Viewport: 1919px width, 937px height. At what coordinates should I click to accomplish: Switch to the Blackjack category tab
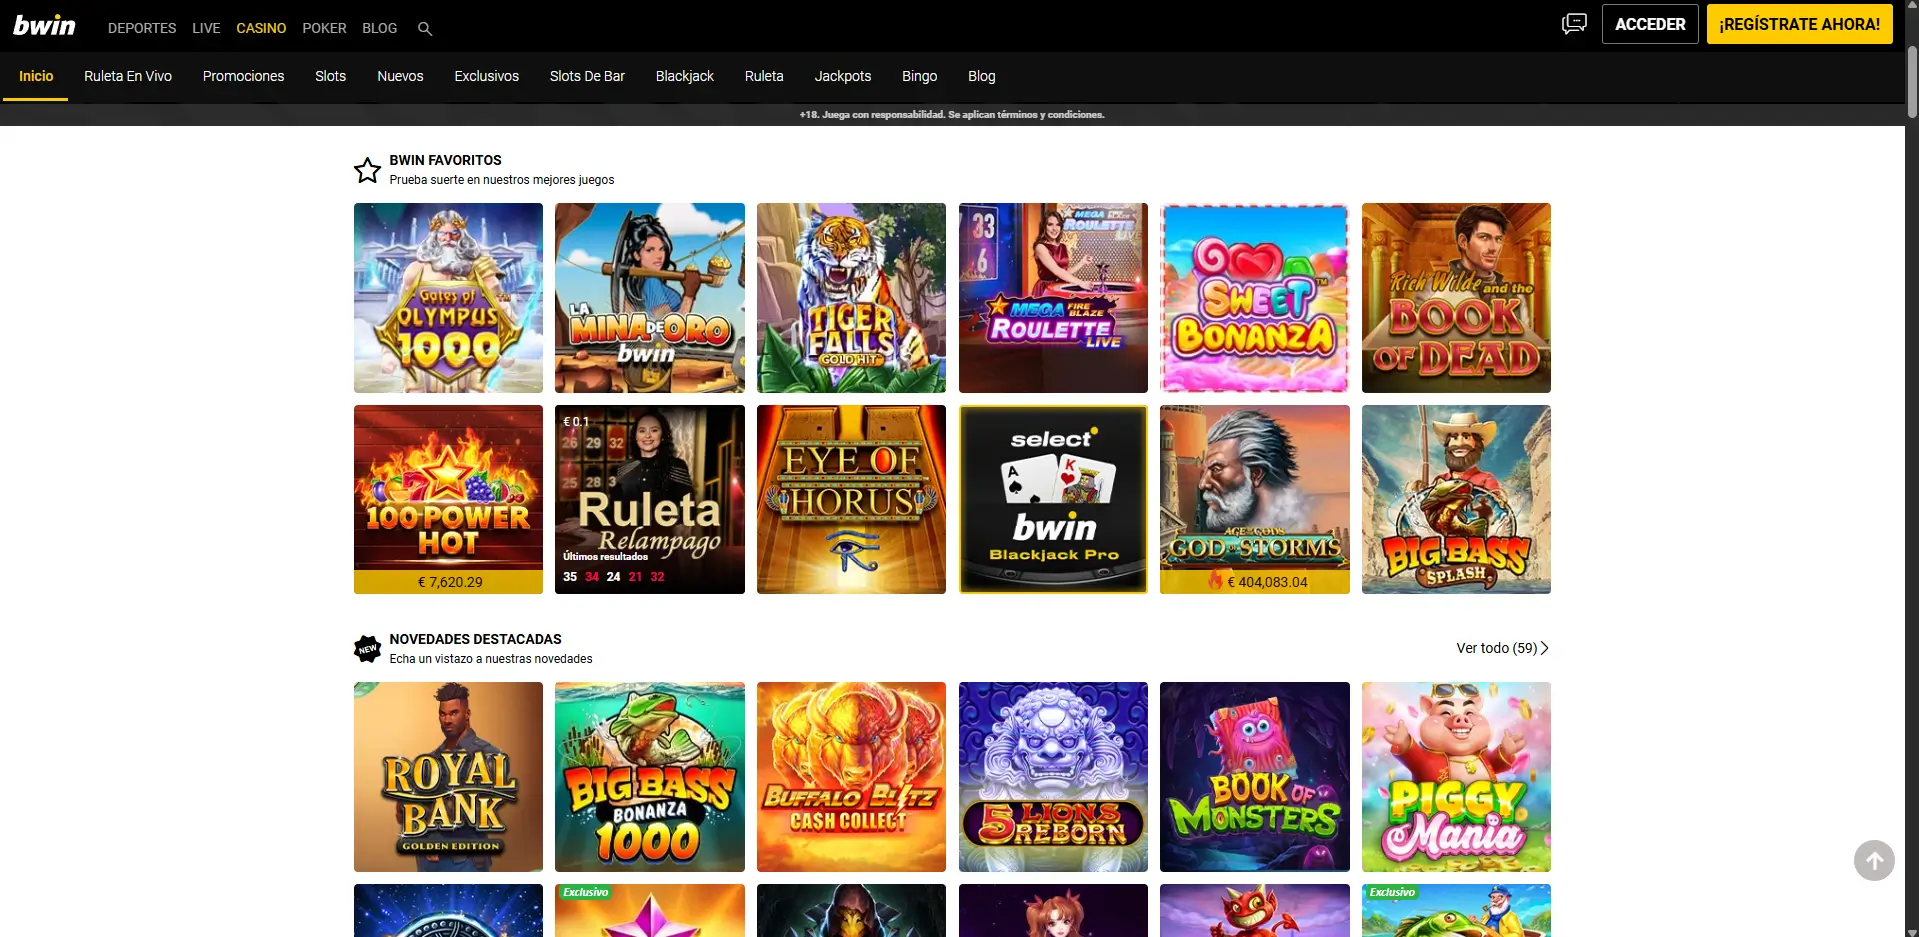click(x=684, y=76)
